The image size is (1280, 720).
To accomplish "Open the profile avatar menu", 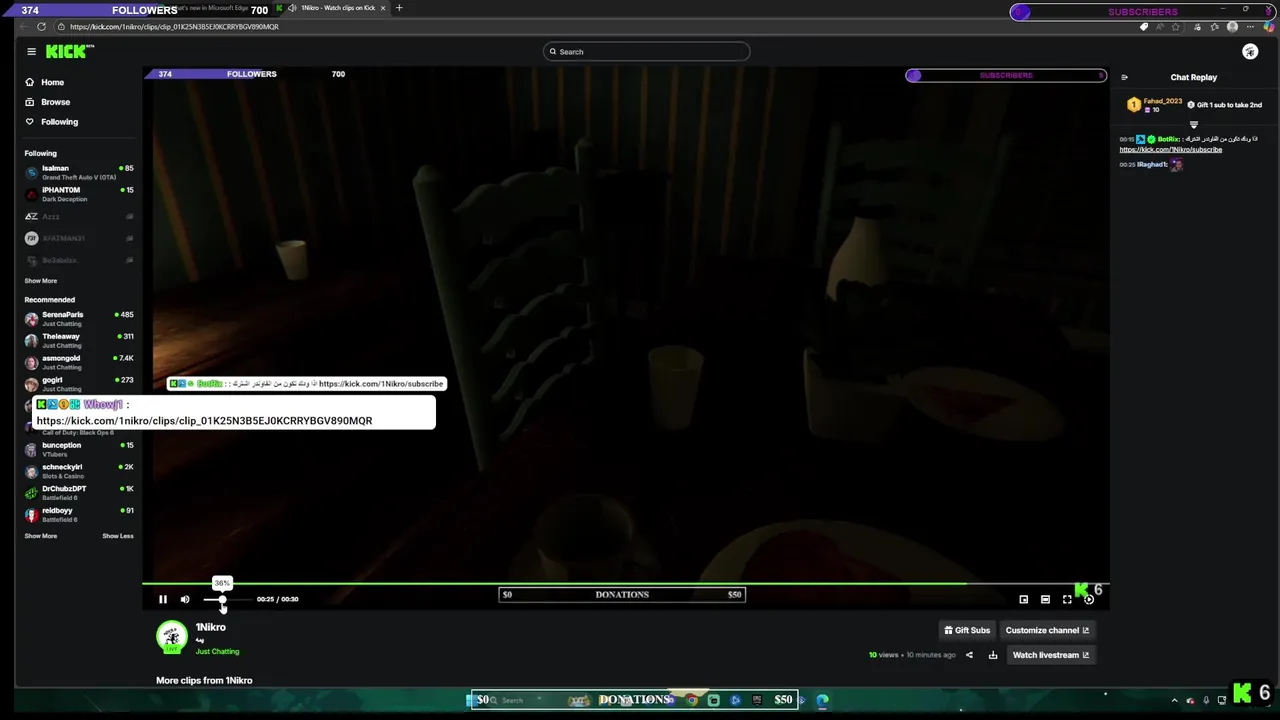I will pyautogui.click(x=1250, y=51).
